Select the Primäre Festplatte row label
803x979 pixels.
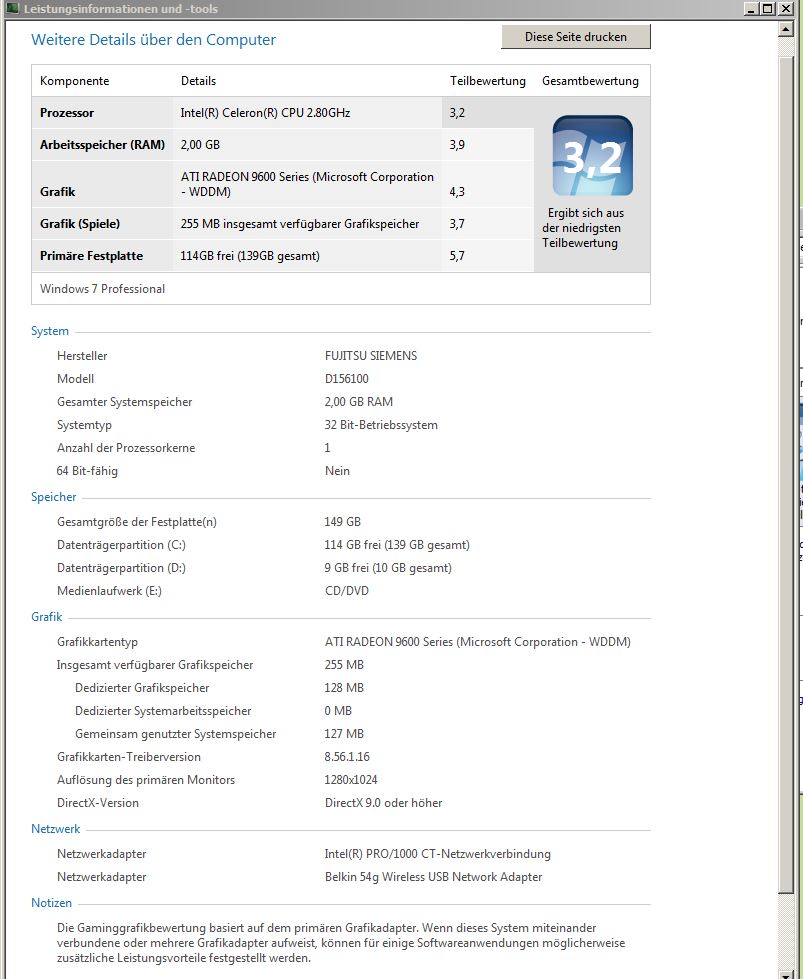click(x=91, y=255)
